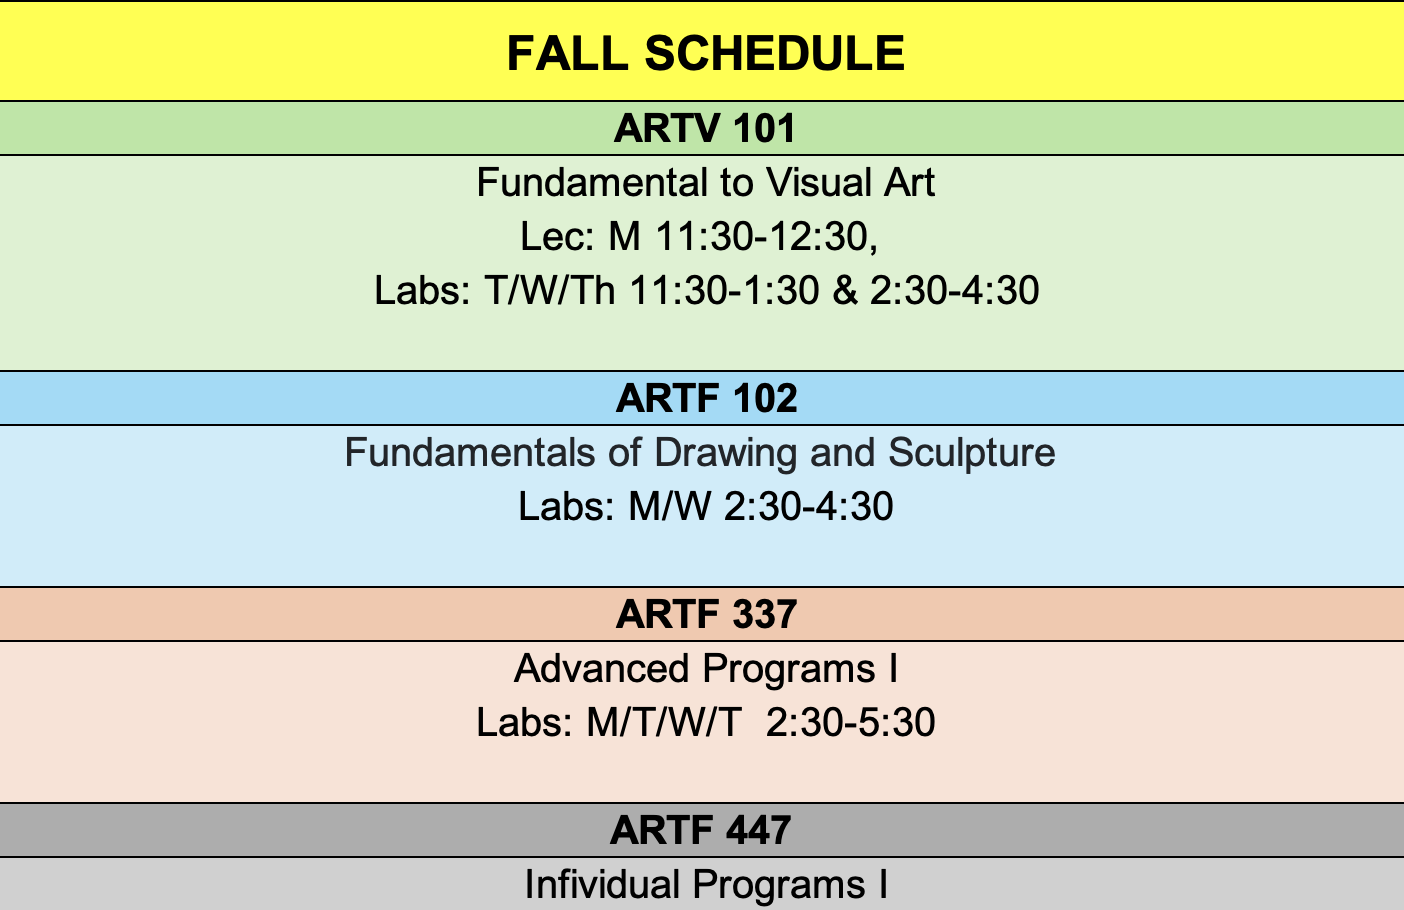This screenshot has width=1404, height=910.
Task: Click the Fundamental to Visual Art text
Action: (705, 183)
